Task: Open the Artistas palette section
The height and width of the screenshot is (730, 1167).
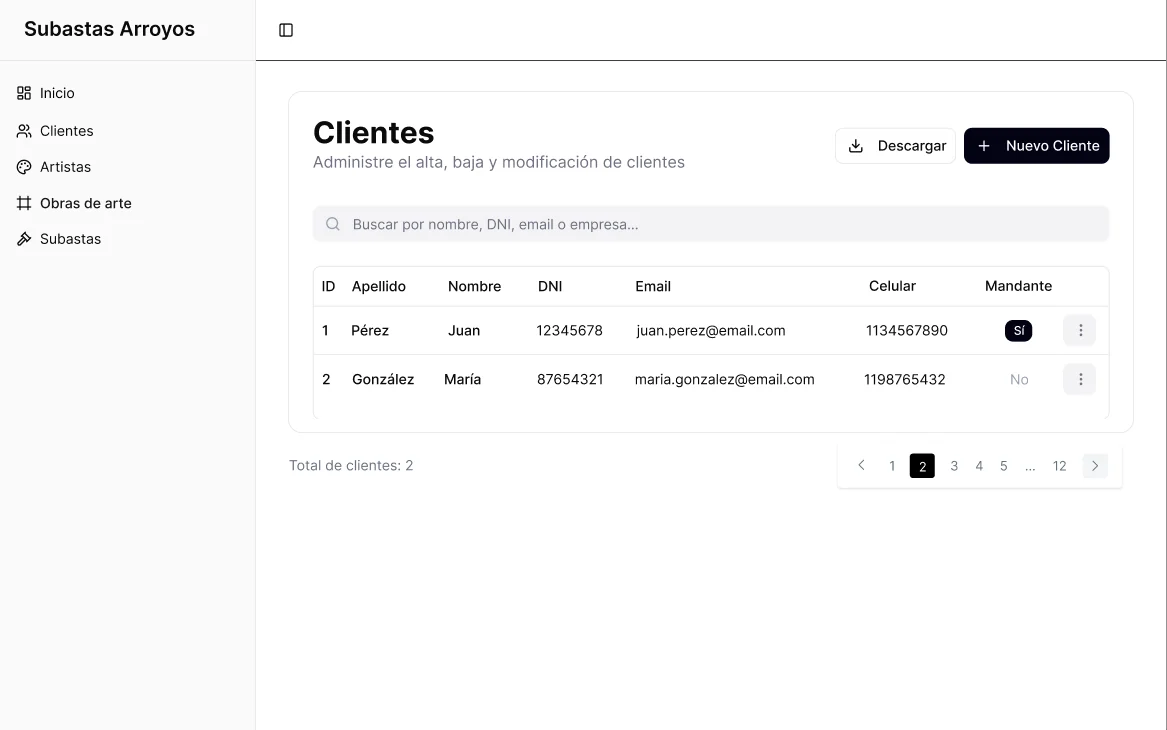Action: (54, 167)
